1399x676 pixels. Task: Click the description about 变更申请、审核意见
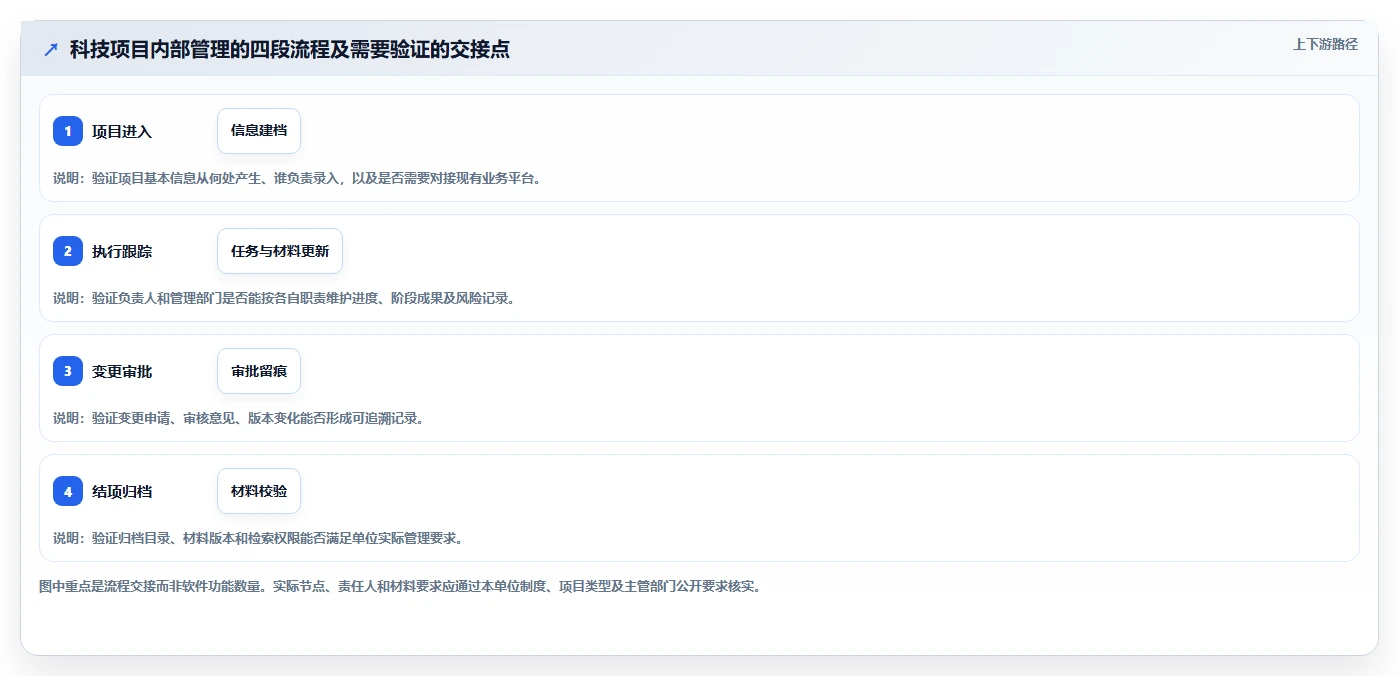[238, 418]
